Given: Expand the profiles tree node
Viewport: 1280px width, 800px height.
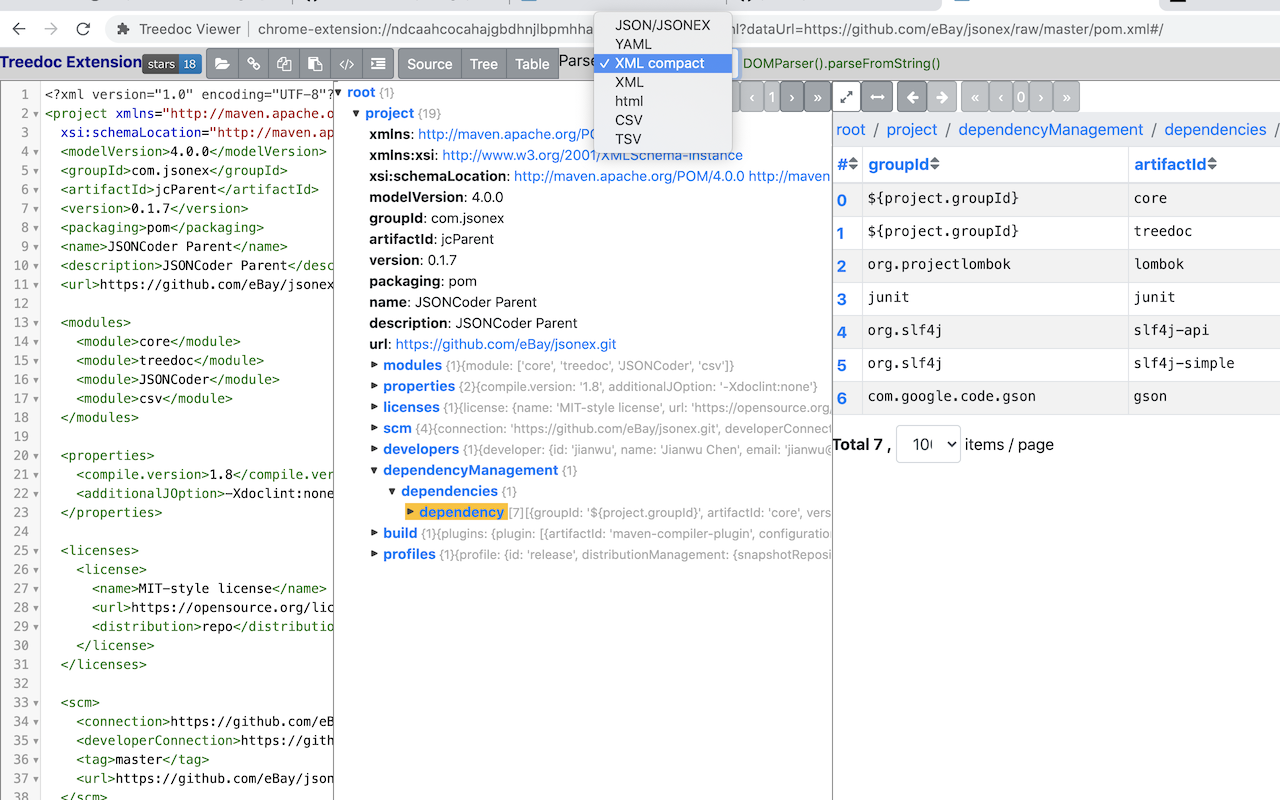Looking at the screenshot, I should click(375, 554).
